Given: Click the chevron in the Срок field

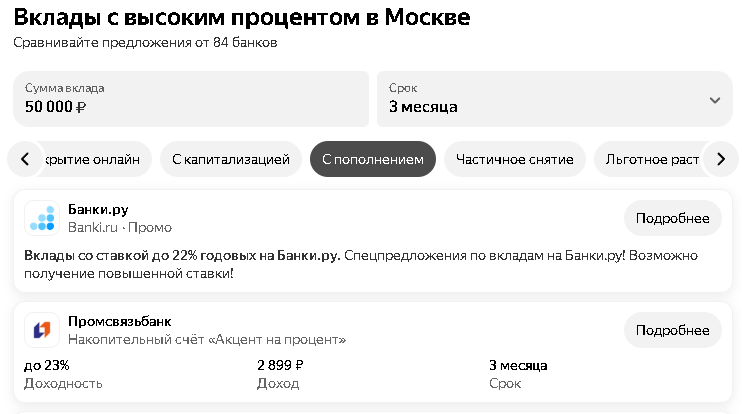Looking at the screenshot, I should click(x=715, y=99).
